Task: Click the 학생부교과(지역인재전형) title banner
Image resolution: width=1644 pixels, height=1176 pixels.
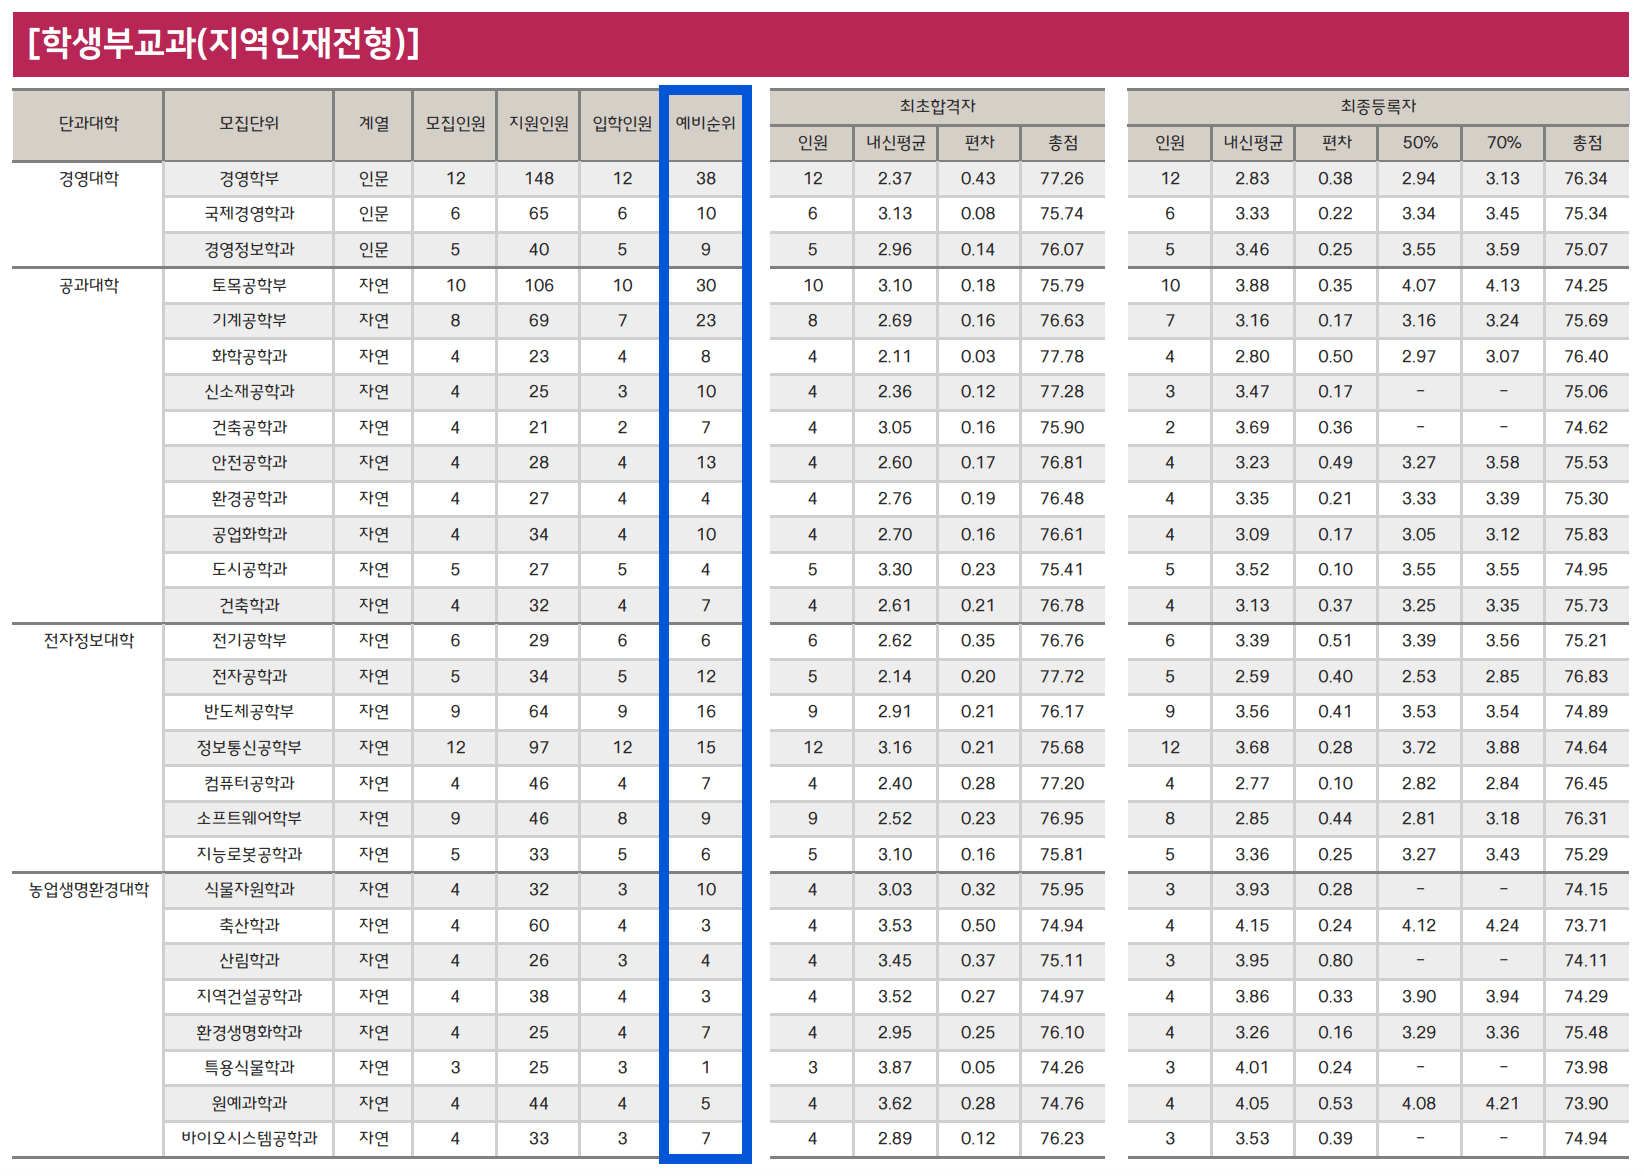Action: pos(820,44)
